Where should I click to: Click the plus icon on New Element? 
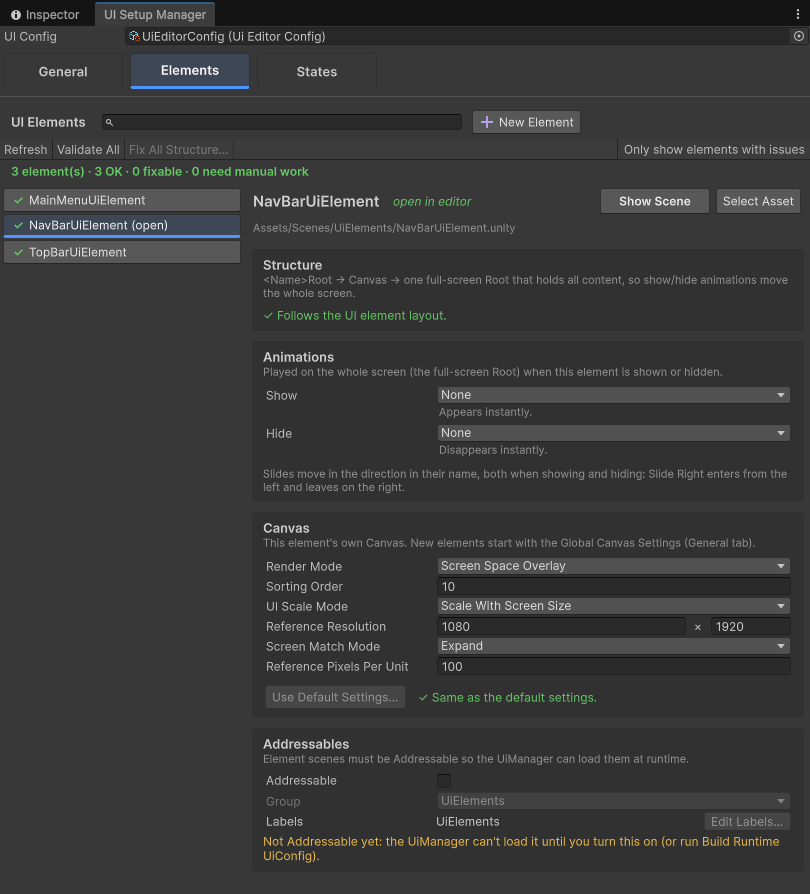pyautogui.click(x=487, y=122)
